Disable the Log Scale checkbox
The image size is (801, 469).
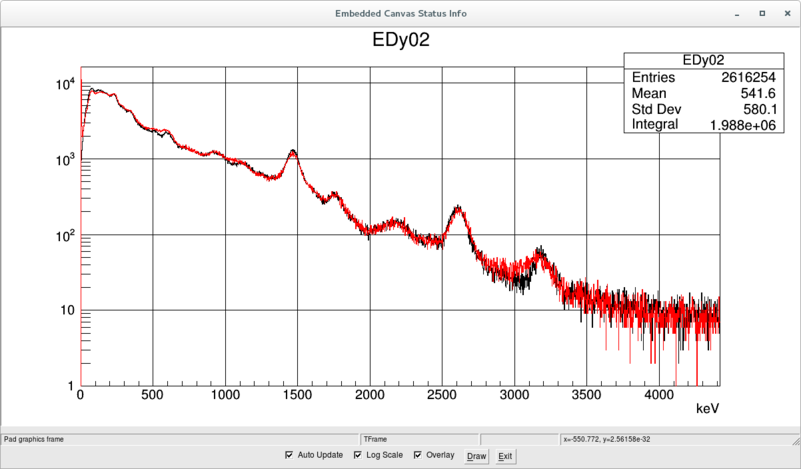(x=358, y=455)
